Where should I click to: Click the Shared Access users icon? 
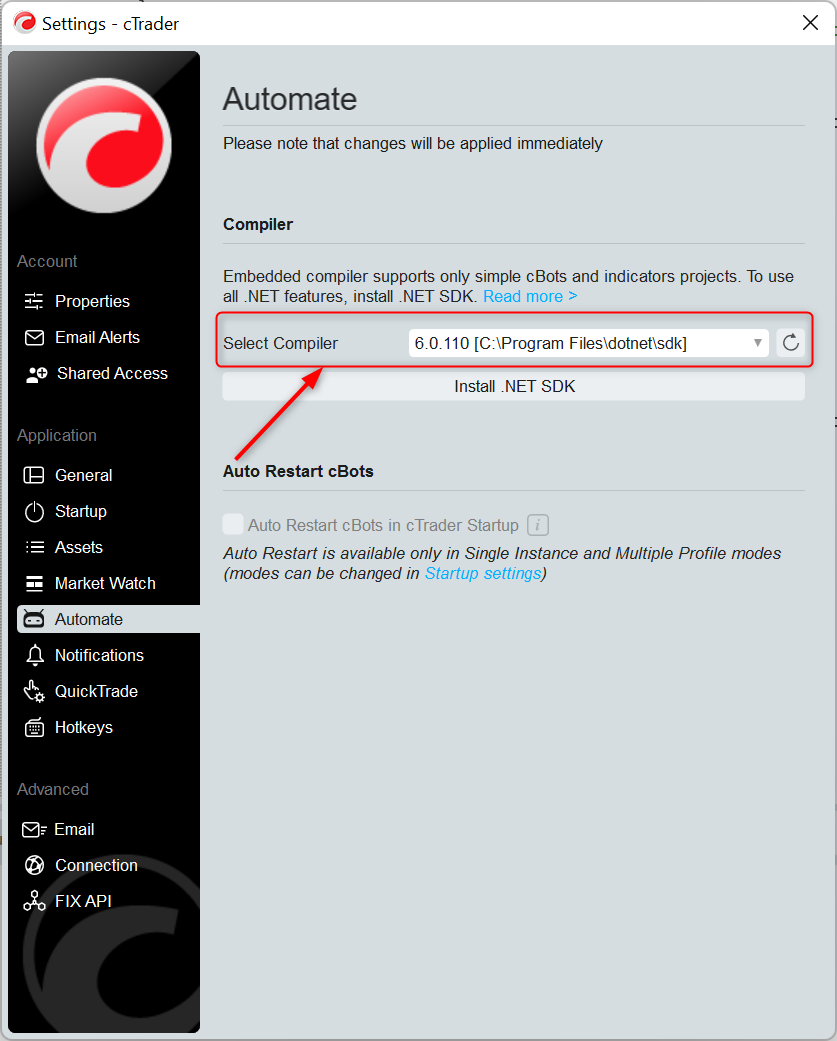click(36, 374)
